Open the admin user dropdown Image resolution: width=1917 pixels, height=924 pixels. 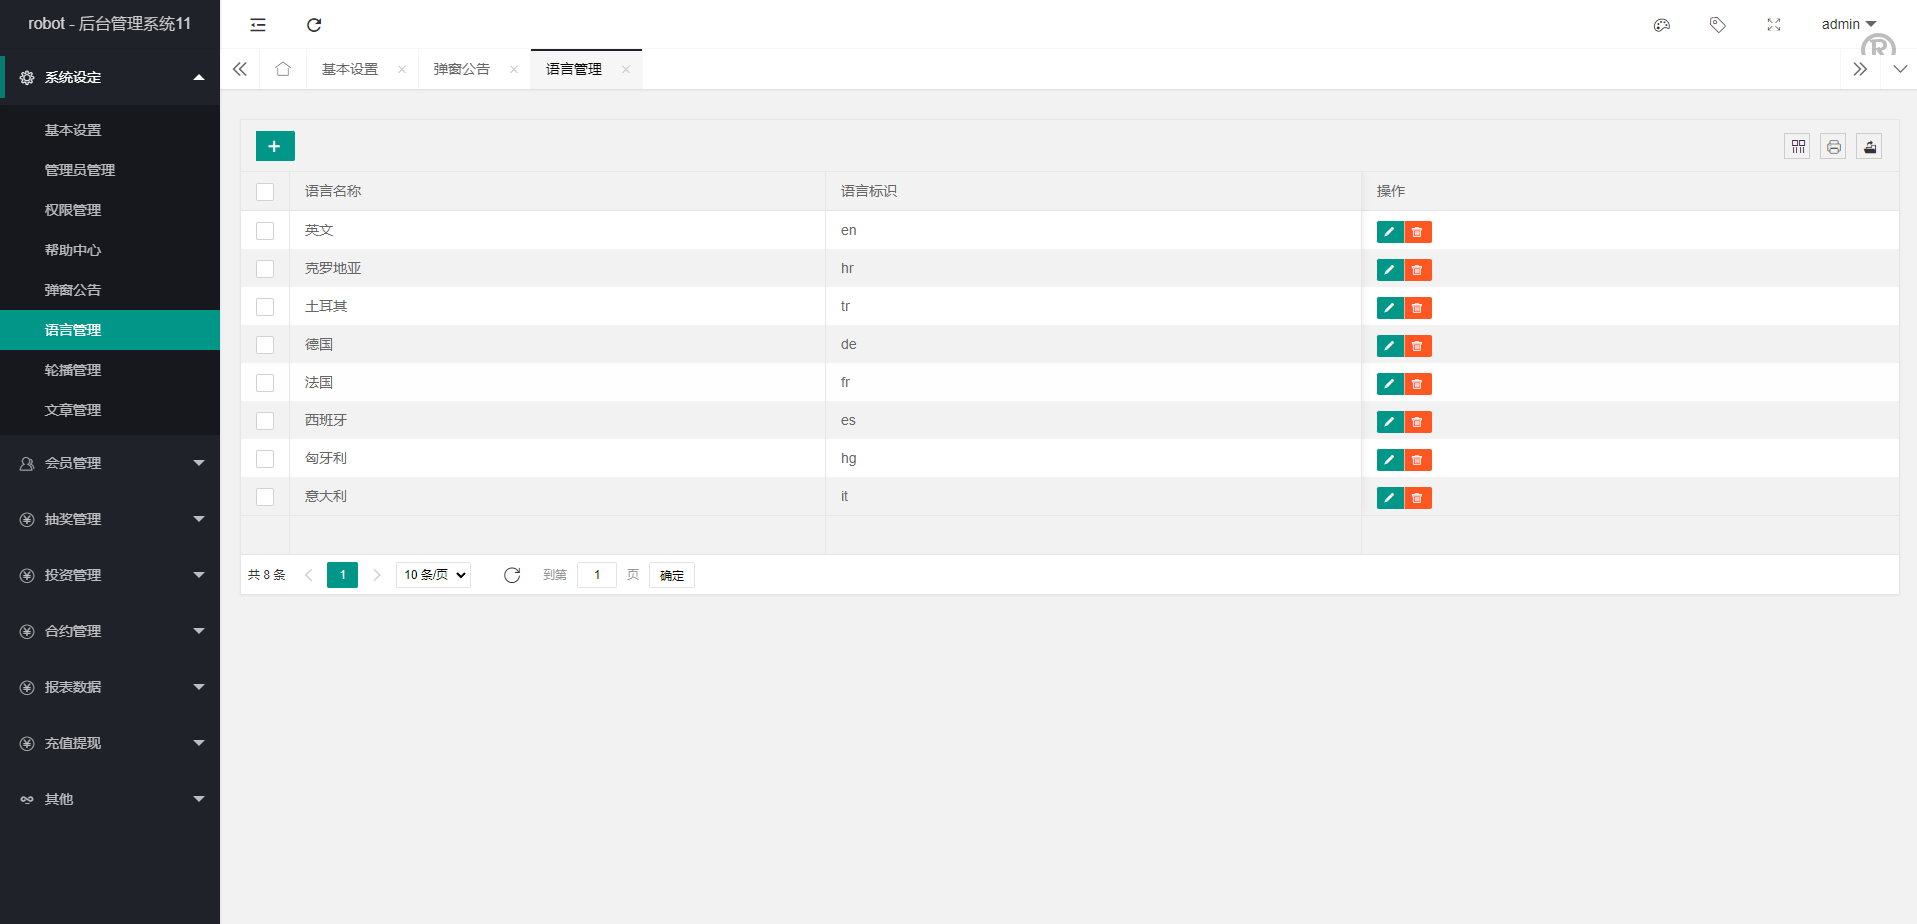[1847, 24]
